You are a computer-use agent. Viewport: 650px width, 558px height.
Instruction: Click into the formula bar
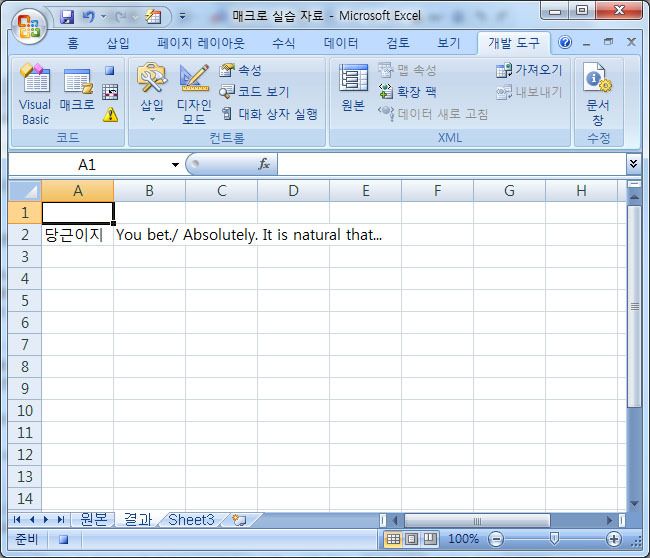452,164
